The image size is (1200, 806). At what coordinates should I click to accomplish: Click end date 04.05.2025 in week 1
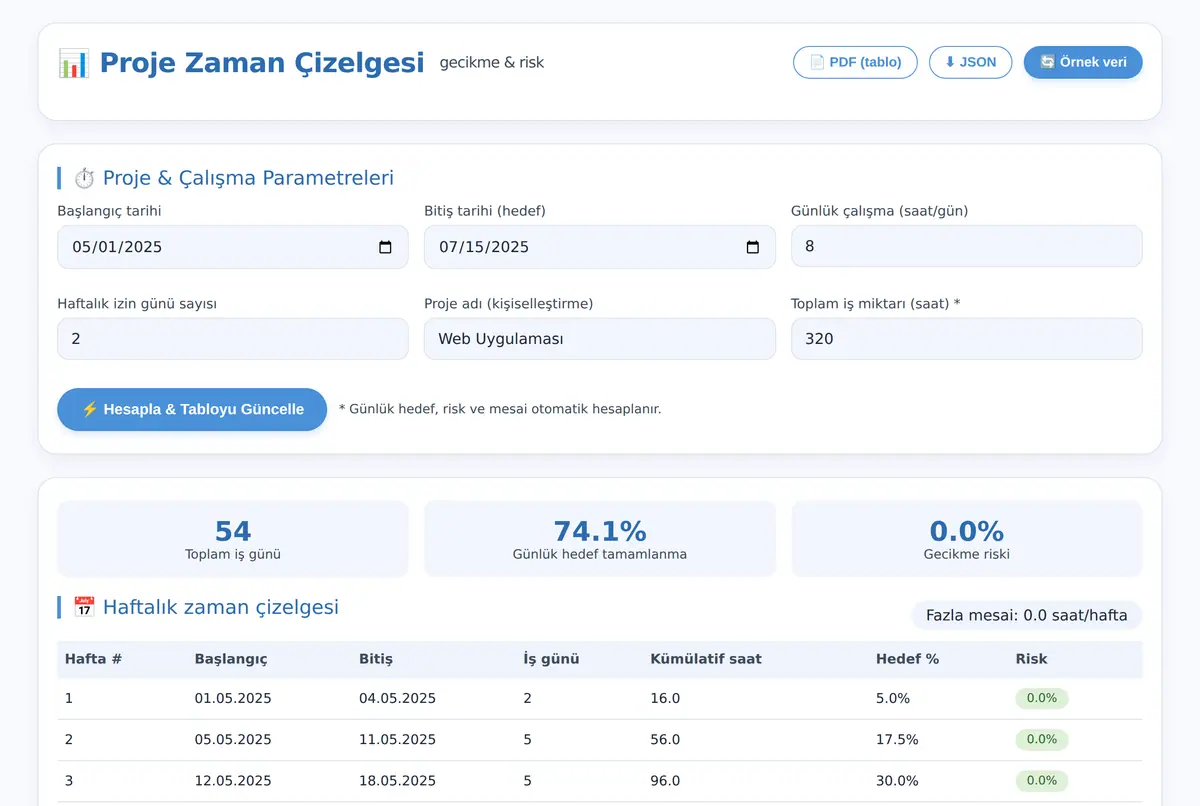pos(397,698)
